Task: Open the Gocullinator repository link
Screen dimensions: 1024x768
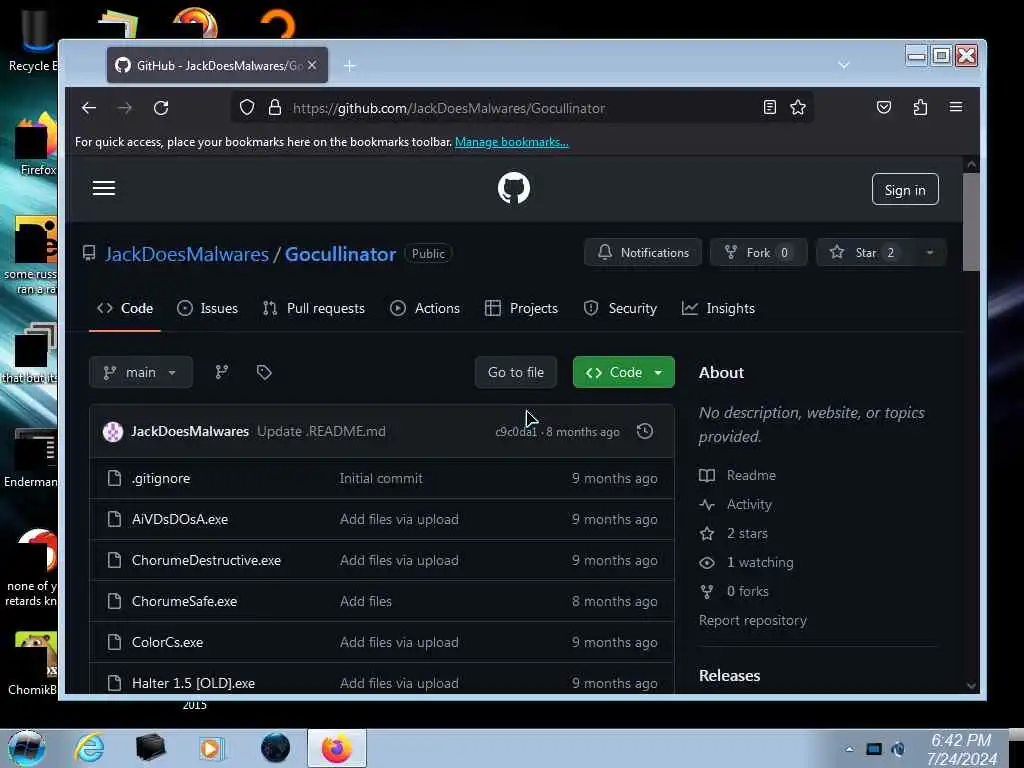Action: 340,254
